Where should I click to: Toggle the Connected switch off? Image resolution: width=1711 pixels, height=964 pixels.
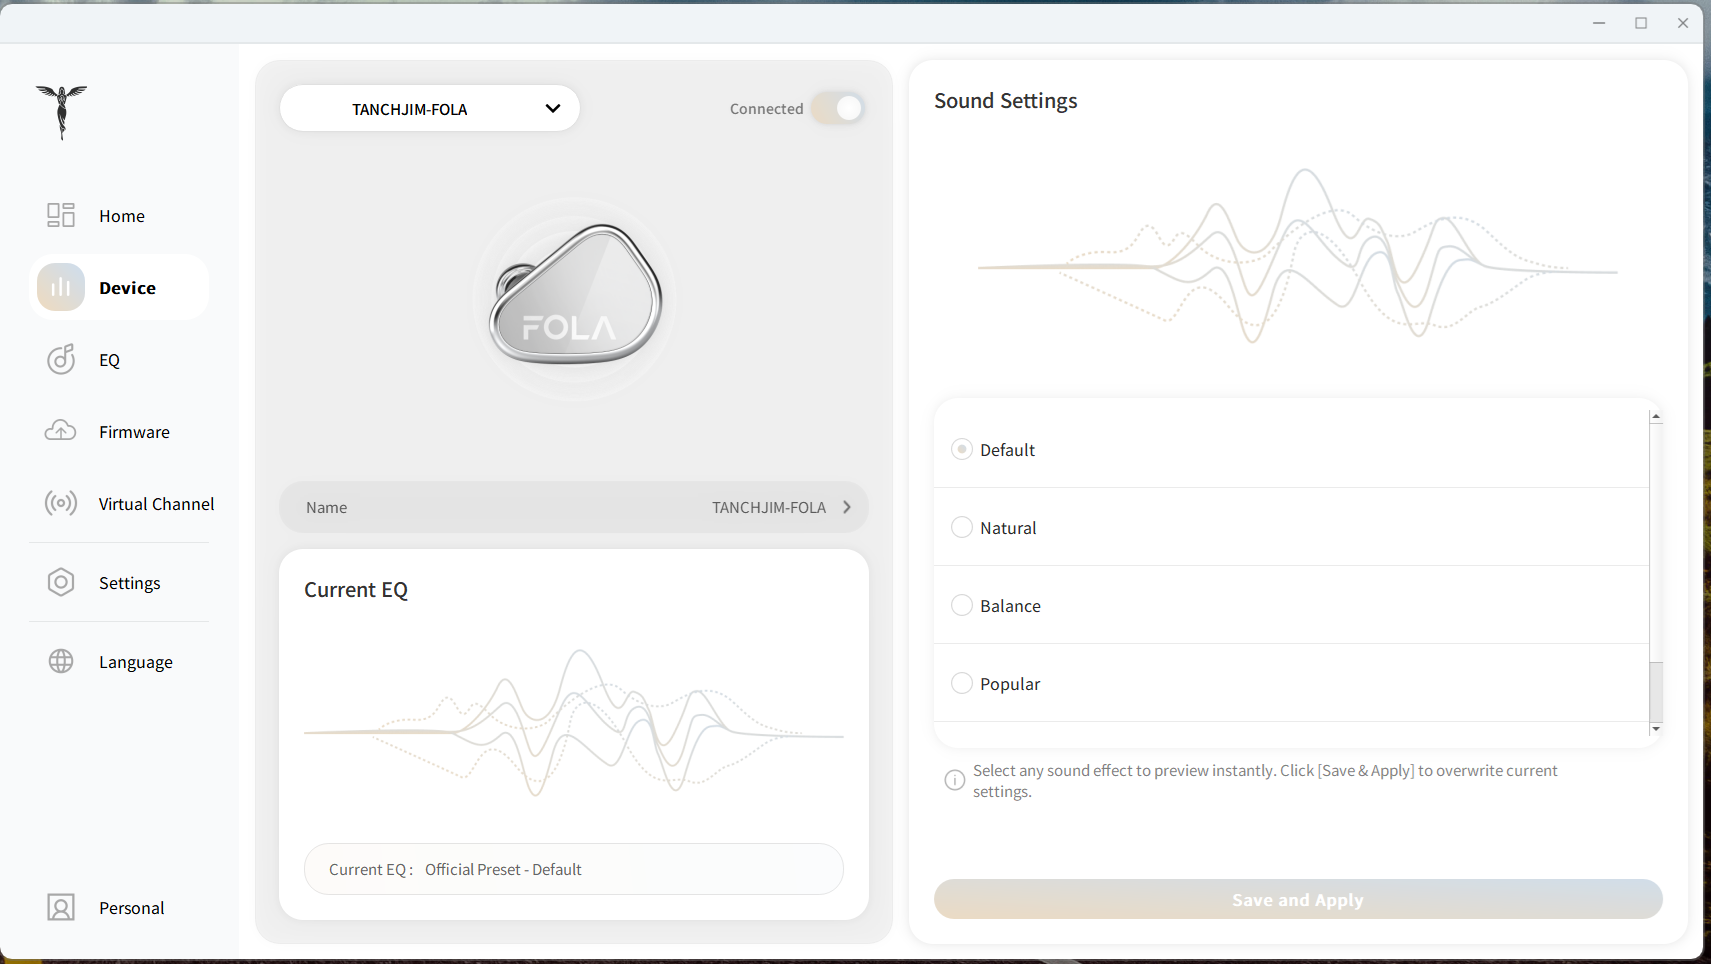[838, 108]
